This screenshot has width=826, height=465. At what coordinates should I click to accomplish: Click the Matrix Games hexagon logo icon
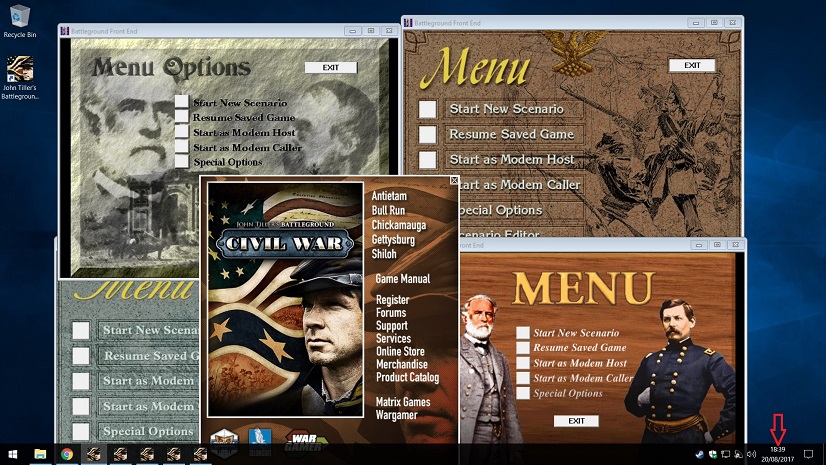click(x=224, y=441)
